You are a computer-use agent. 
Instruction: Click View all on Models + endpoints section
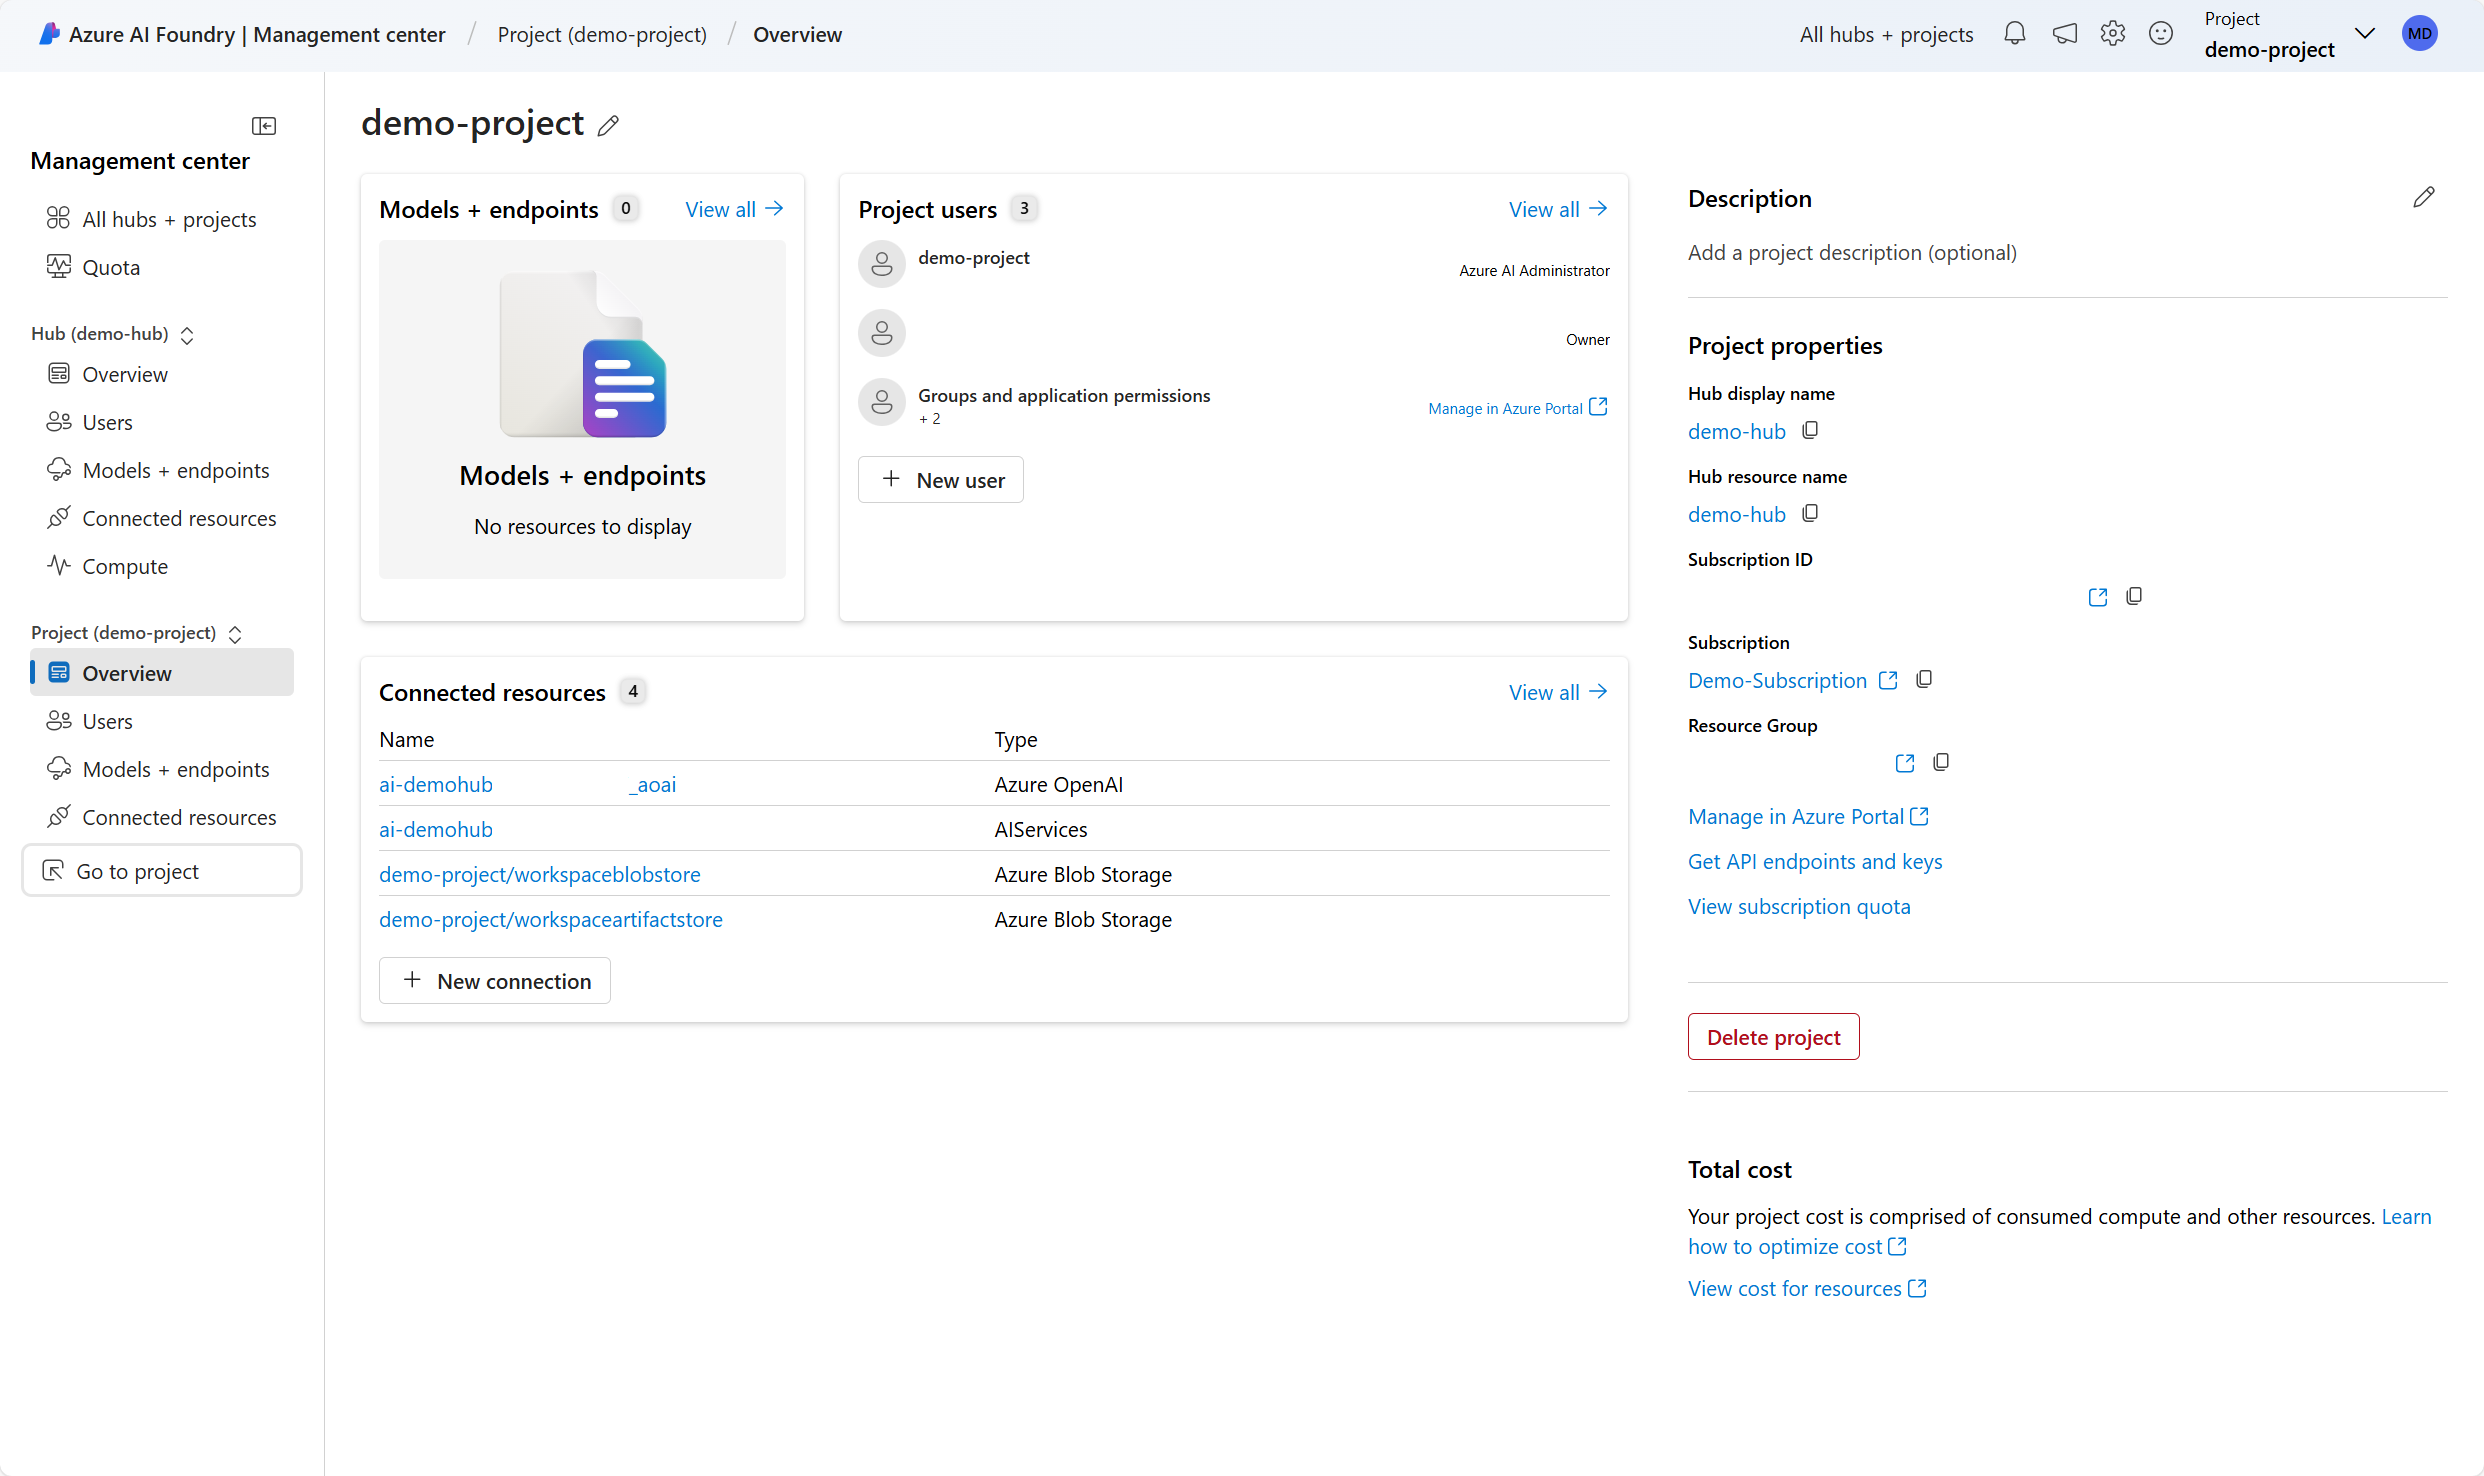(733, 209)
